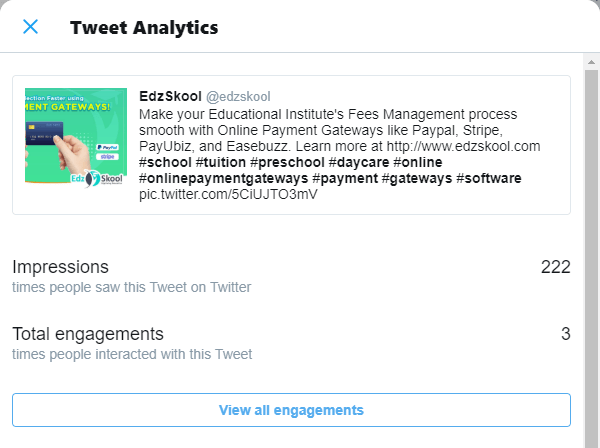
Task: Open the payment gateways tweet image thumbnail
Action: click(x=76, y=138)
